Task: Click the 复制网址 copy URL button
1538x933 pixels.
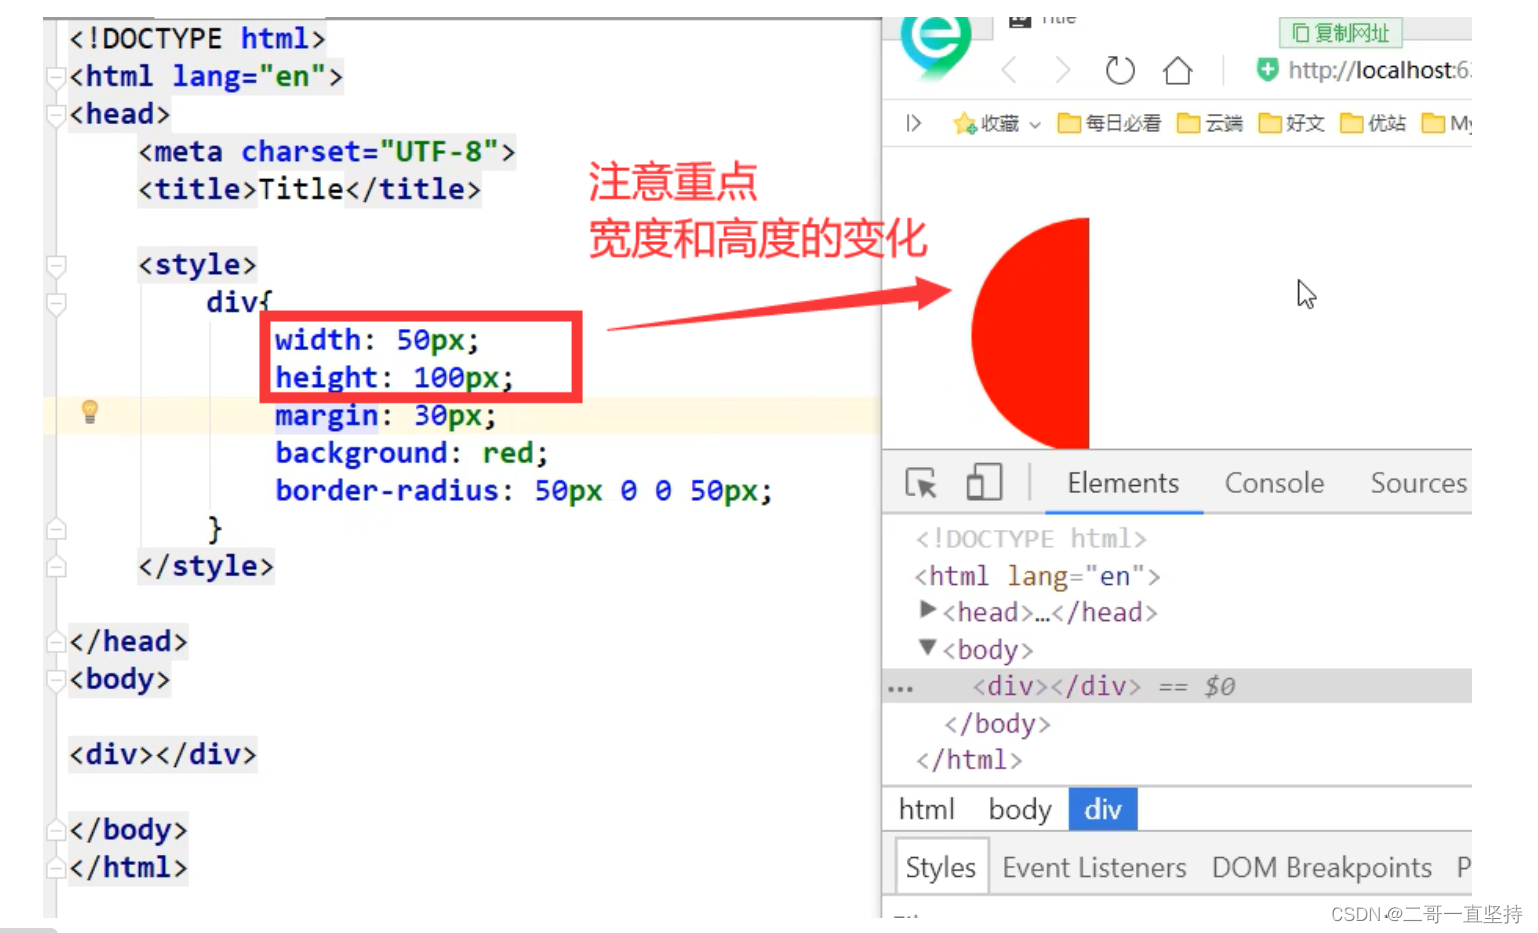Action: [1340, 33]
